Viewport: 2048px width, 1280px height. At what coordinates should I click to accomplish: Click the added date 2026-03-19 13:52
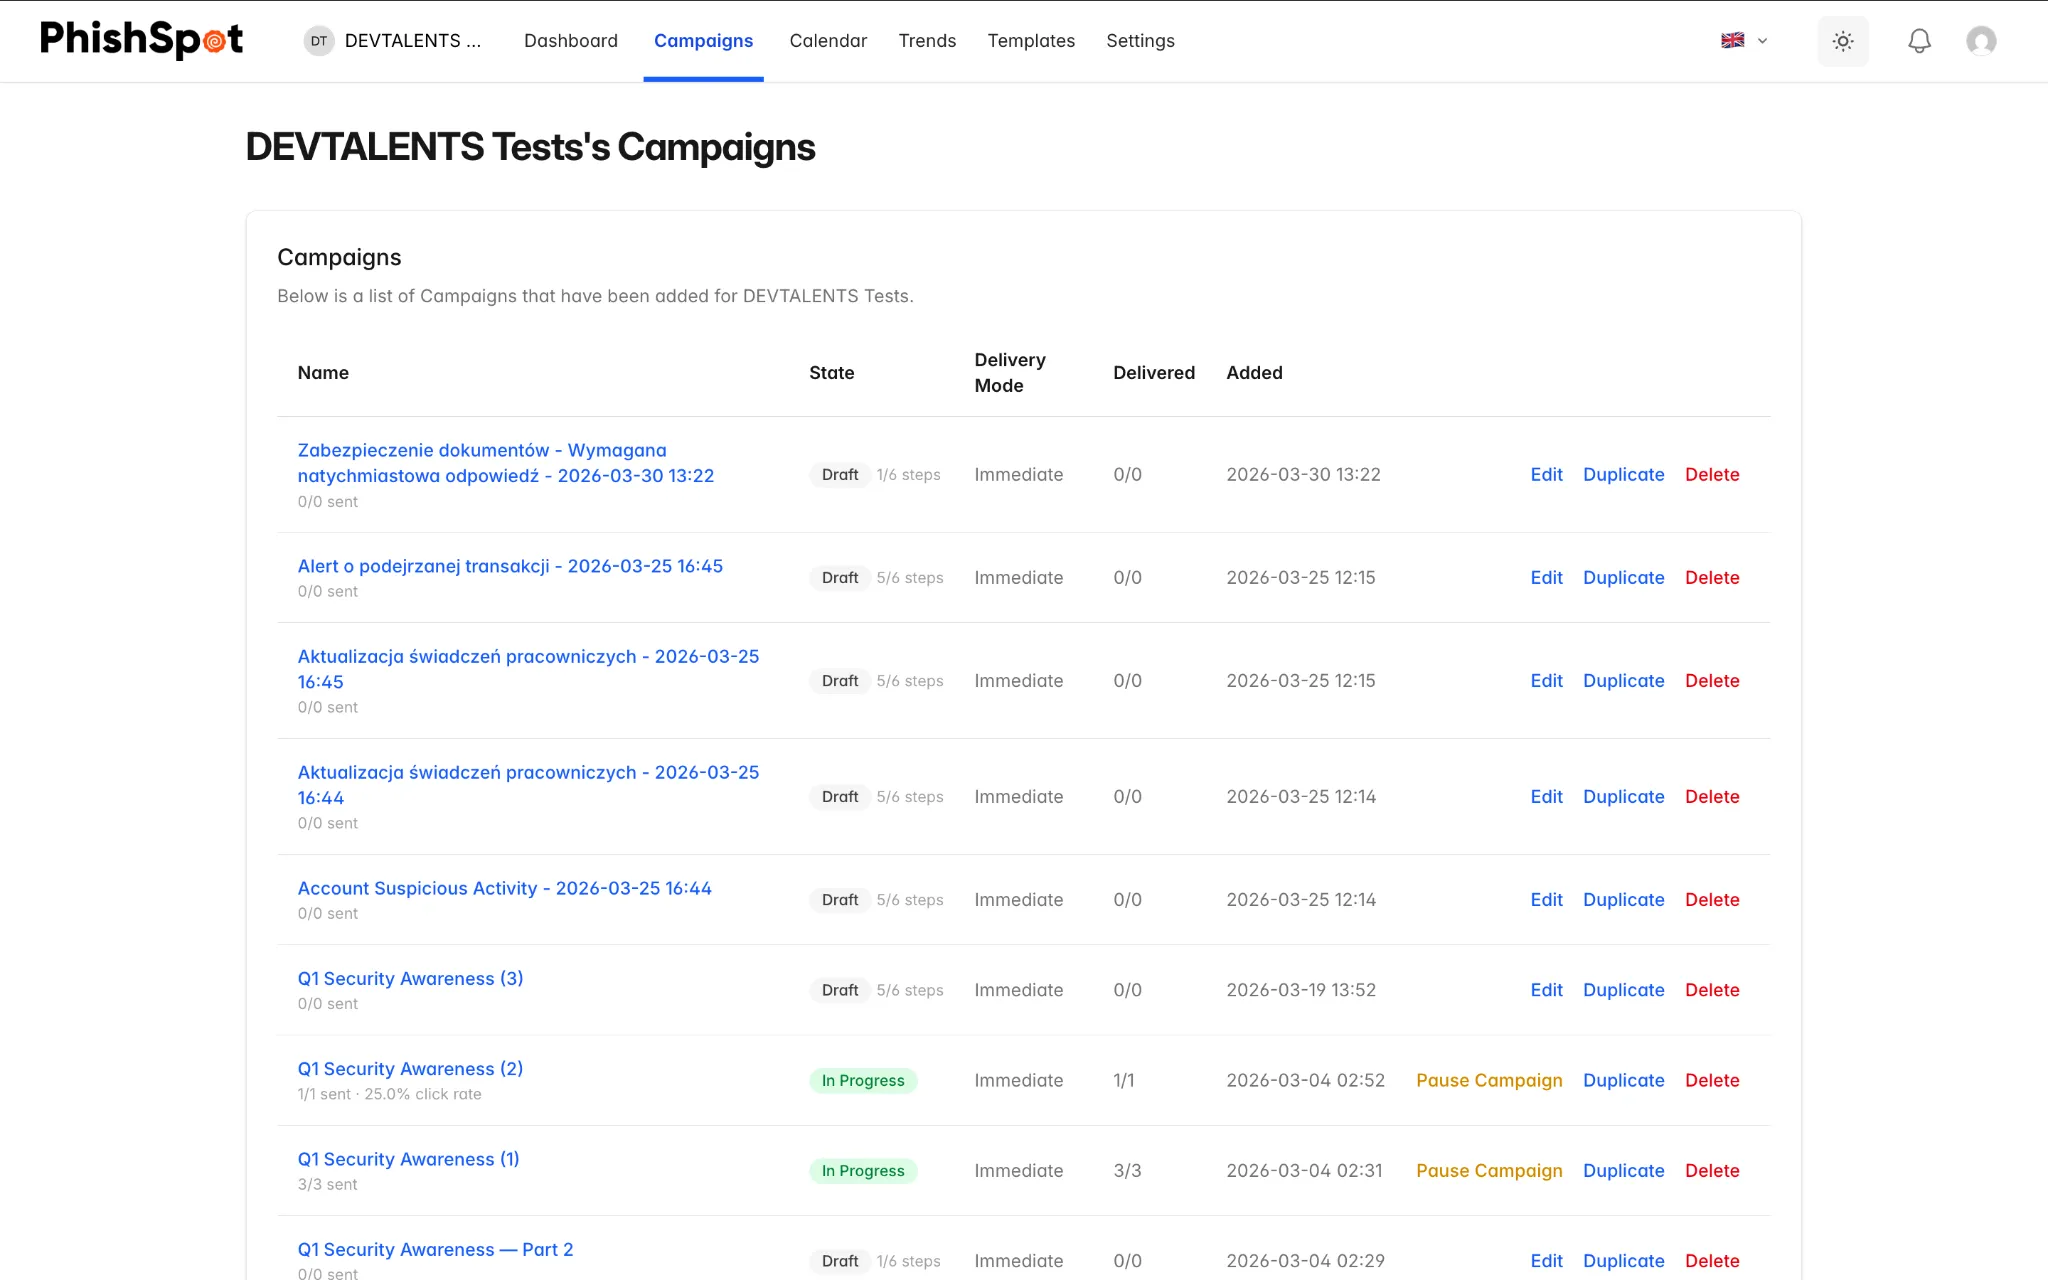pos(1301,989)
